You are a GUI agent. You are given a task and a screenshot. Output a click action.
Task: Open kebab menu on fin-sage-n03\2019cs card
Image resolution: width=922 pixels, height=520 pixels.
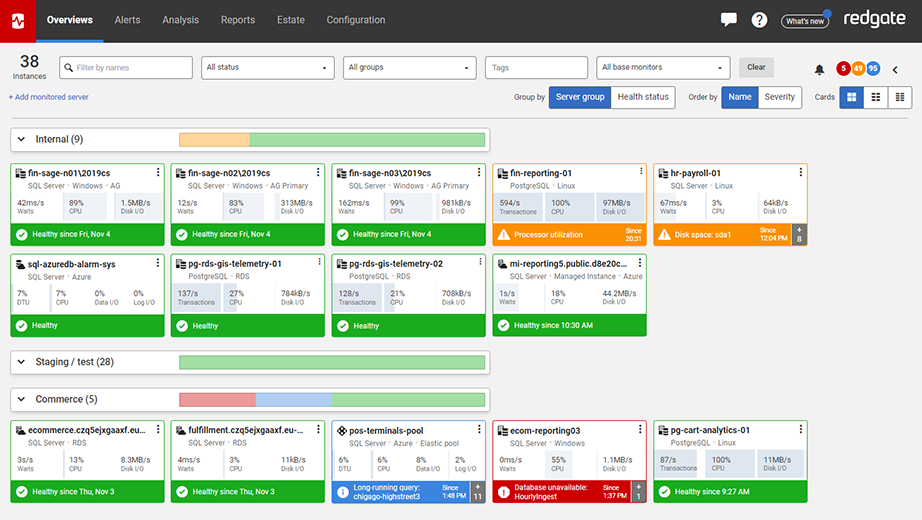coord(479,172)
